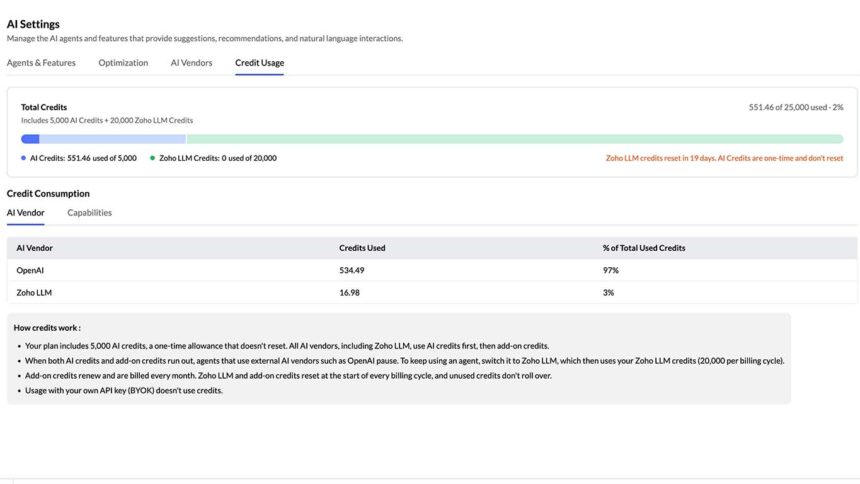Image resolution: width=860 pixels, height=484 pixels.
Task: Click the '% of Total Used Credits' column header
Action: (644, 248)
